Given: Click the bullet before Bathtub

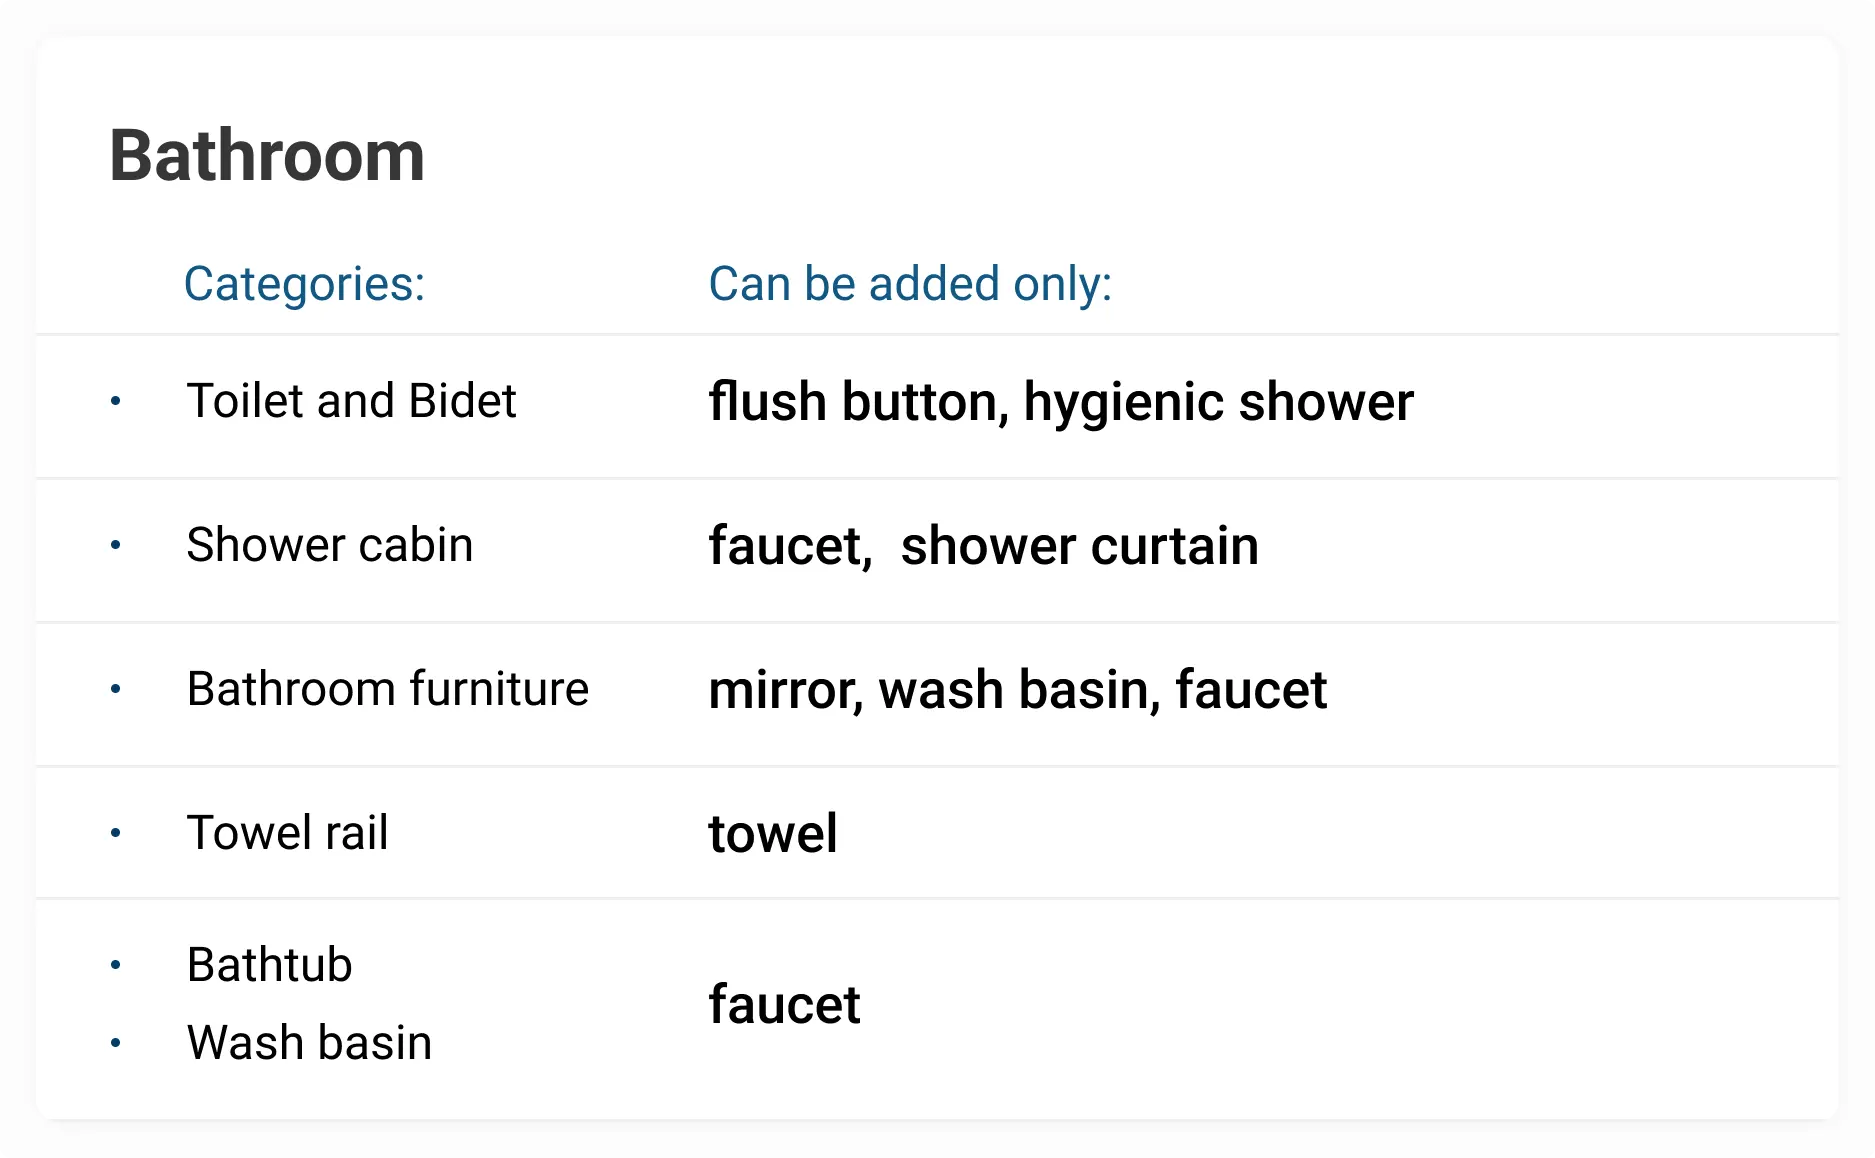Looking at the screenshot, I should coord(116,966).
